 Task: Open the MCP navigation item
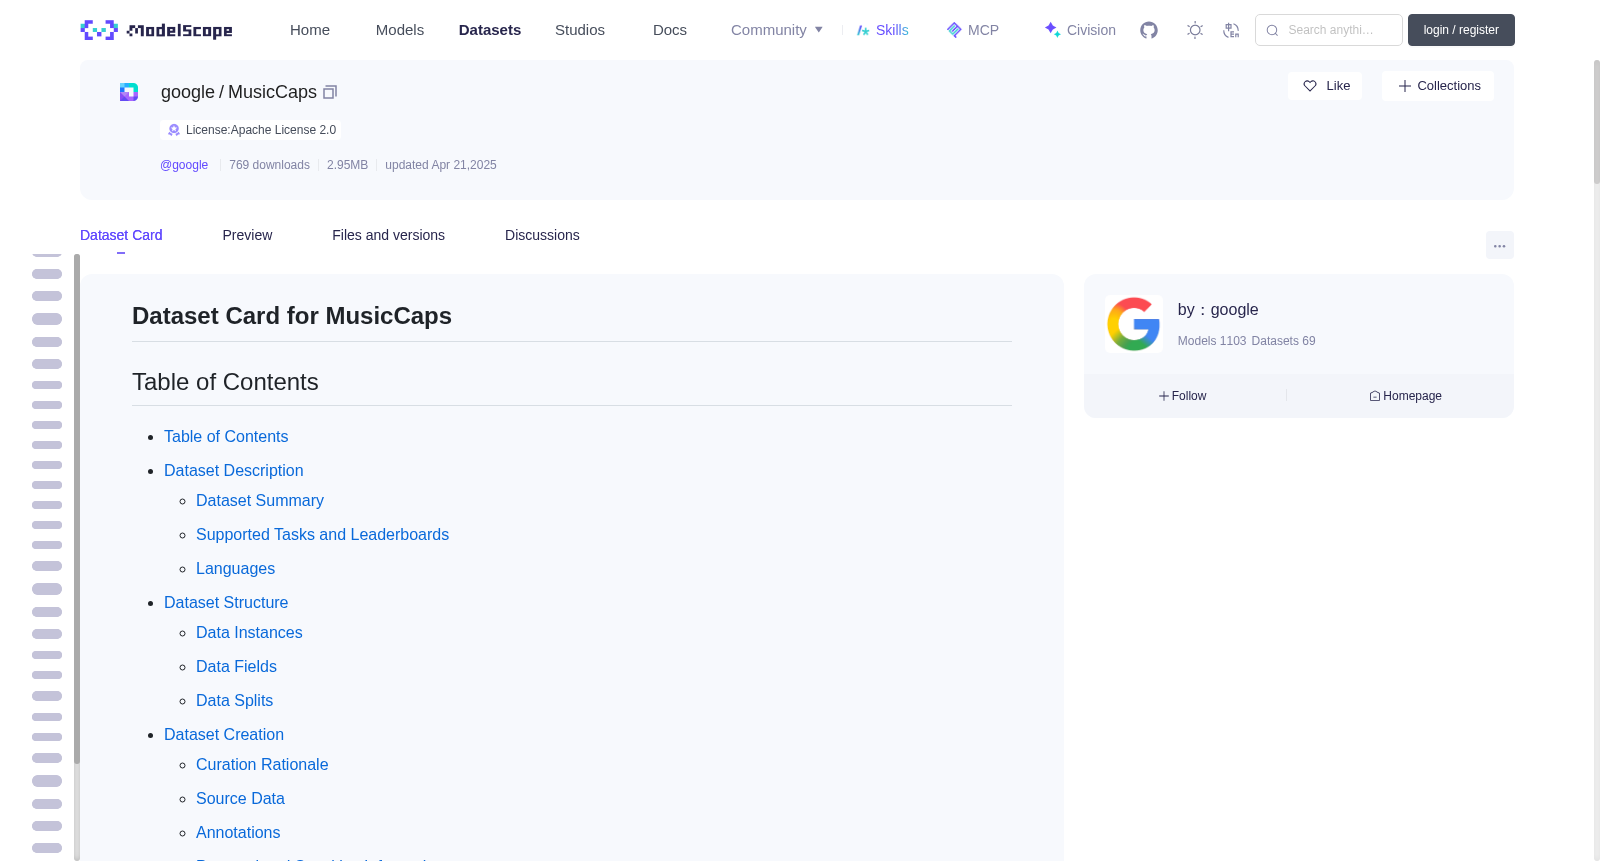click(972, 30)
